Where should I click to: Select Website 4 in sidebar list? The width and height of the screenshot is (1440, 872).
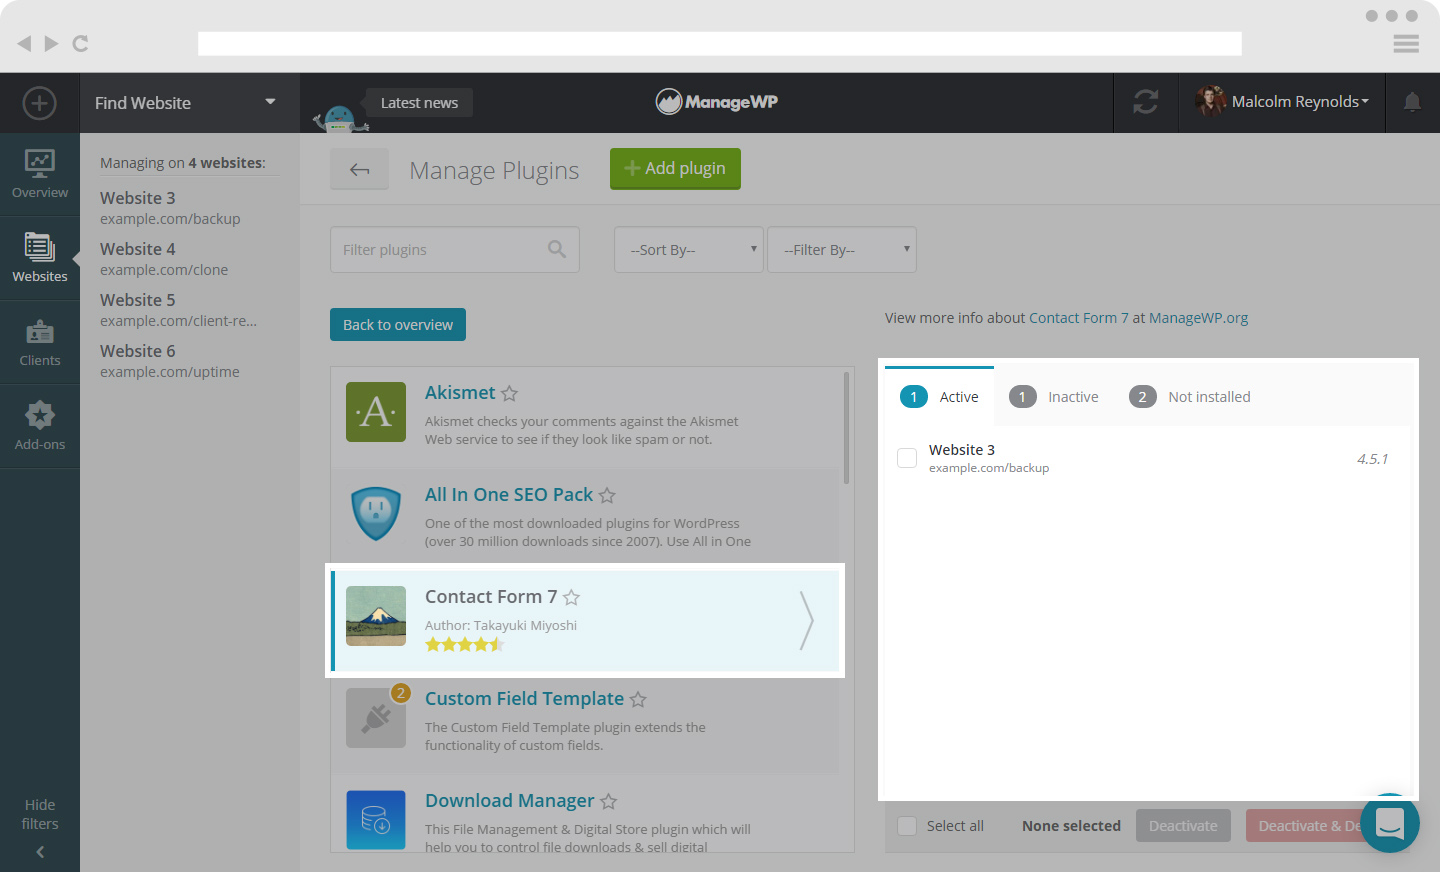coord(164,259)
